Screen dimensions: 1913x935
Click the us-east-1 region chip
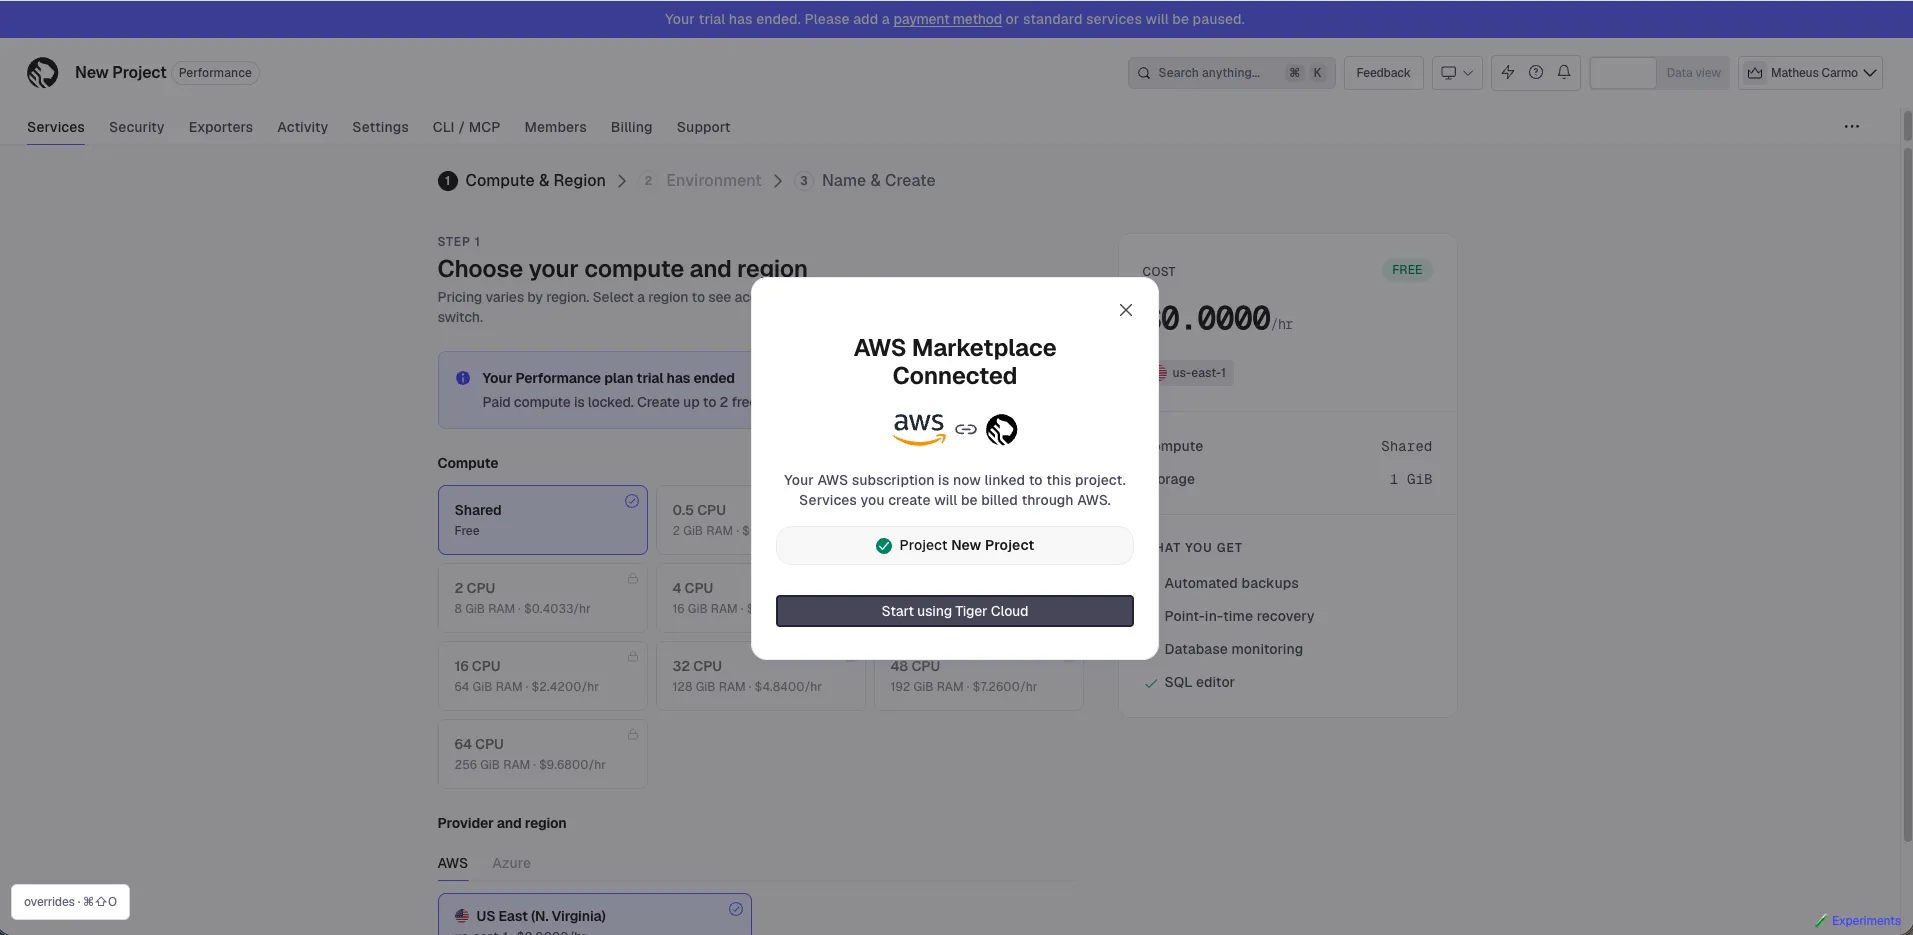(1196, 373)
